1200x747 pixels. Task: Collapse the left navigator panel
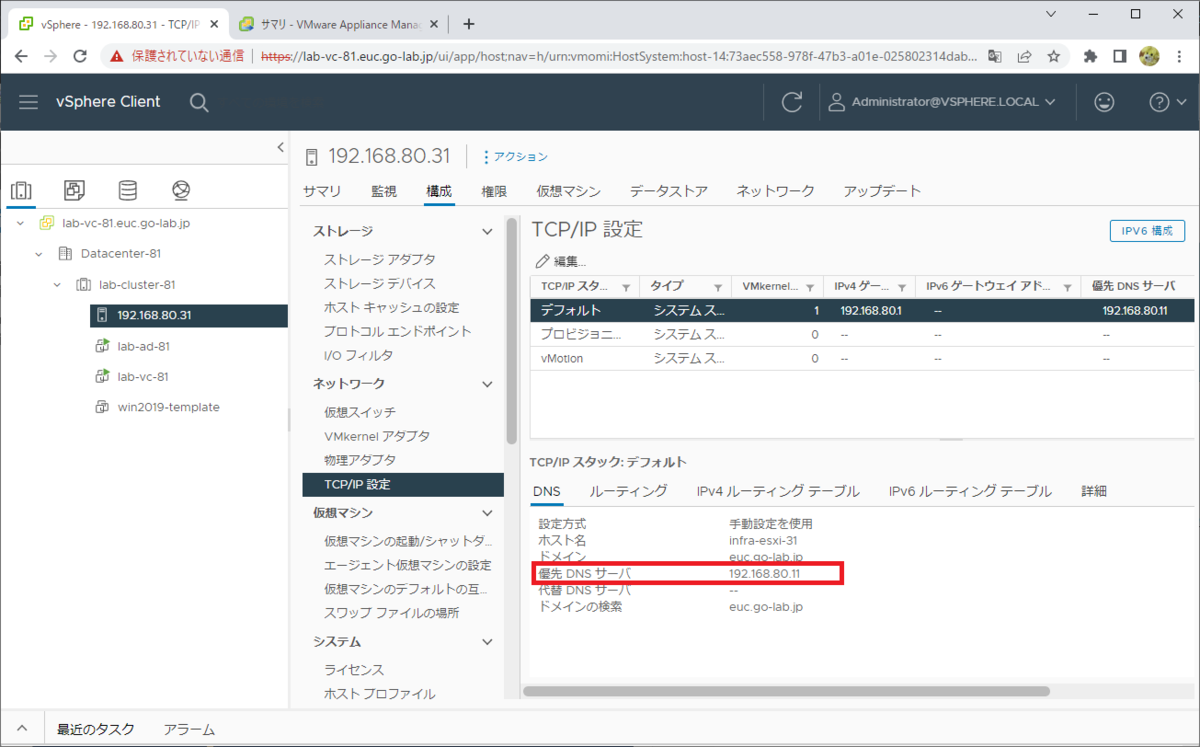(x=280, y=148)
